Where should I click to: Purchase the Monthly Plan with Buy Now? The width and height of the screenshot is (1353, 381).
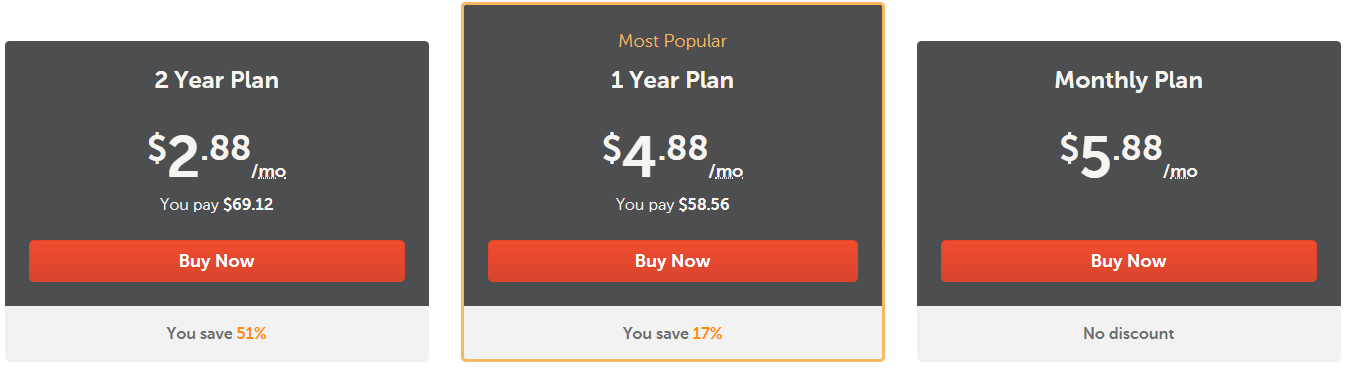pyautogui.click(x=1129, y=261)
